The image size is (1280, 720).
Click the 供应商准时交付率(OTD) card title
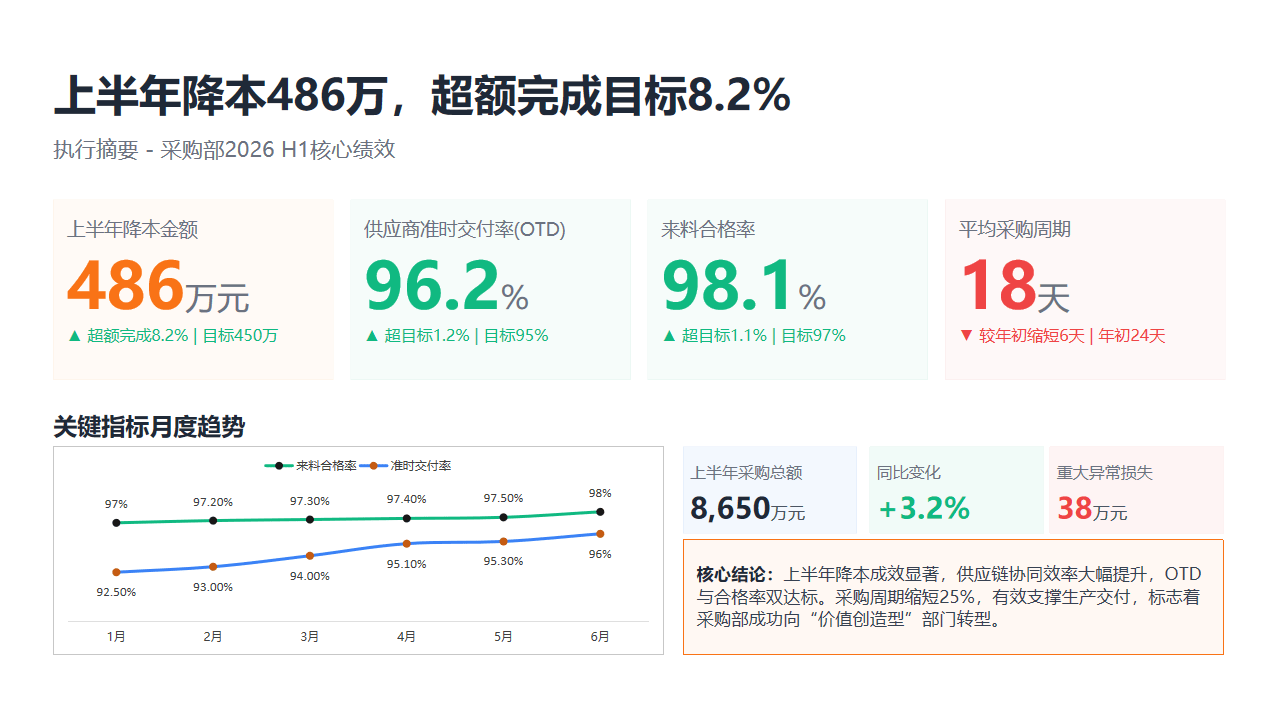pos(465,229)
